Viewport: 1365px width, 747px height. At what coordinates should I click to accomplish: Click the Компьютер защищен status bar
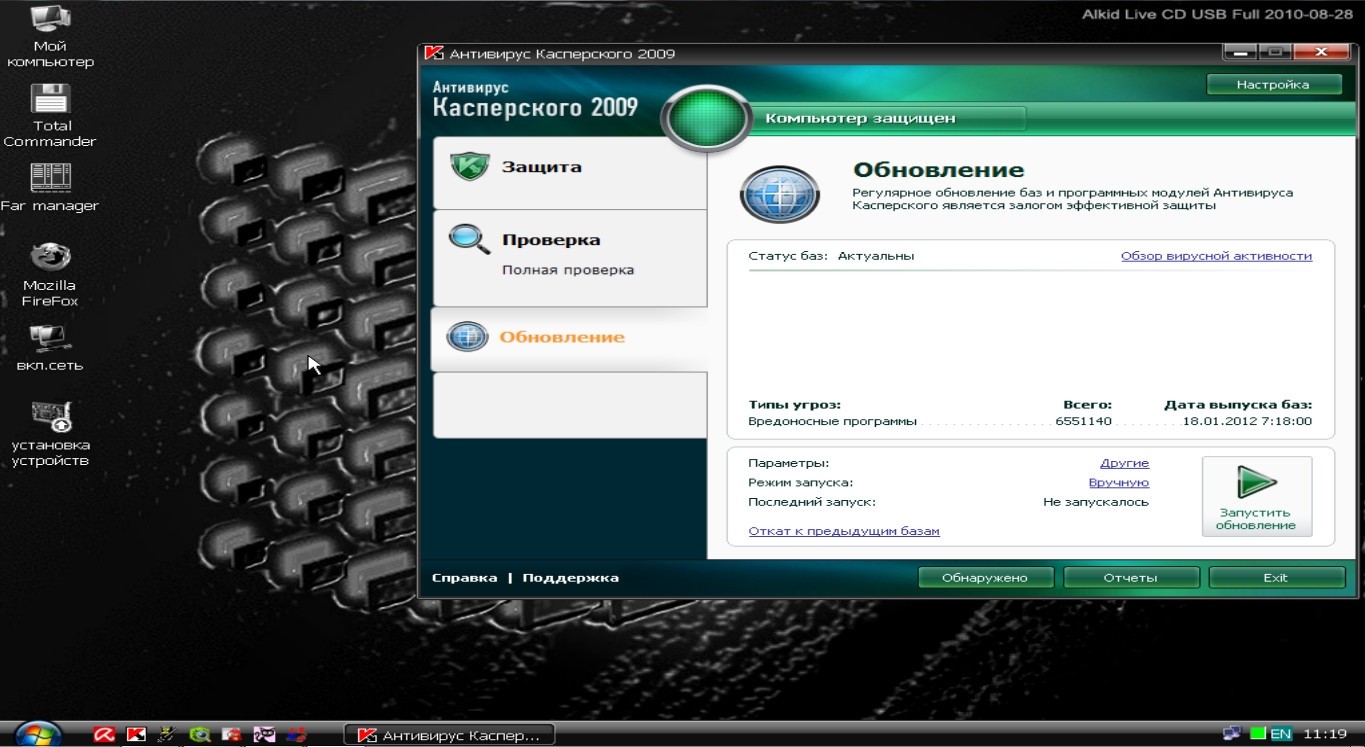click(890, 118)
